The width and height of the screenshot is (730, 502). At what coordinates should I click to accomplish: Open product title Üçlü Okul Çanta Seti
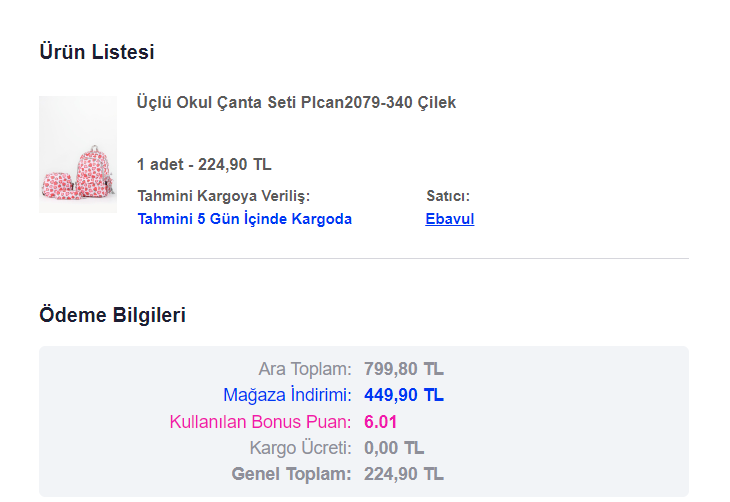click(x=296, y=102)
